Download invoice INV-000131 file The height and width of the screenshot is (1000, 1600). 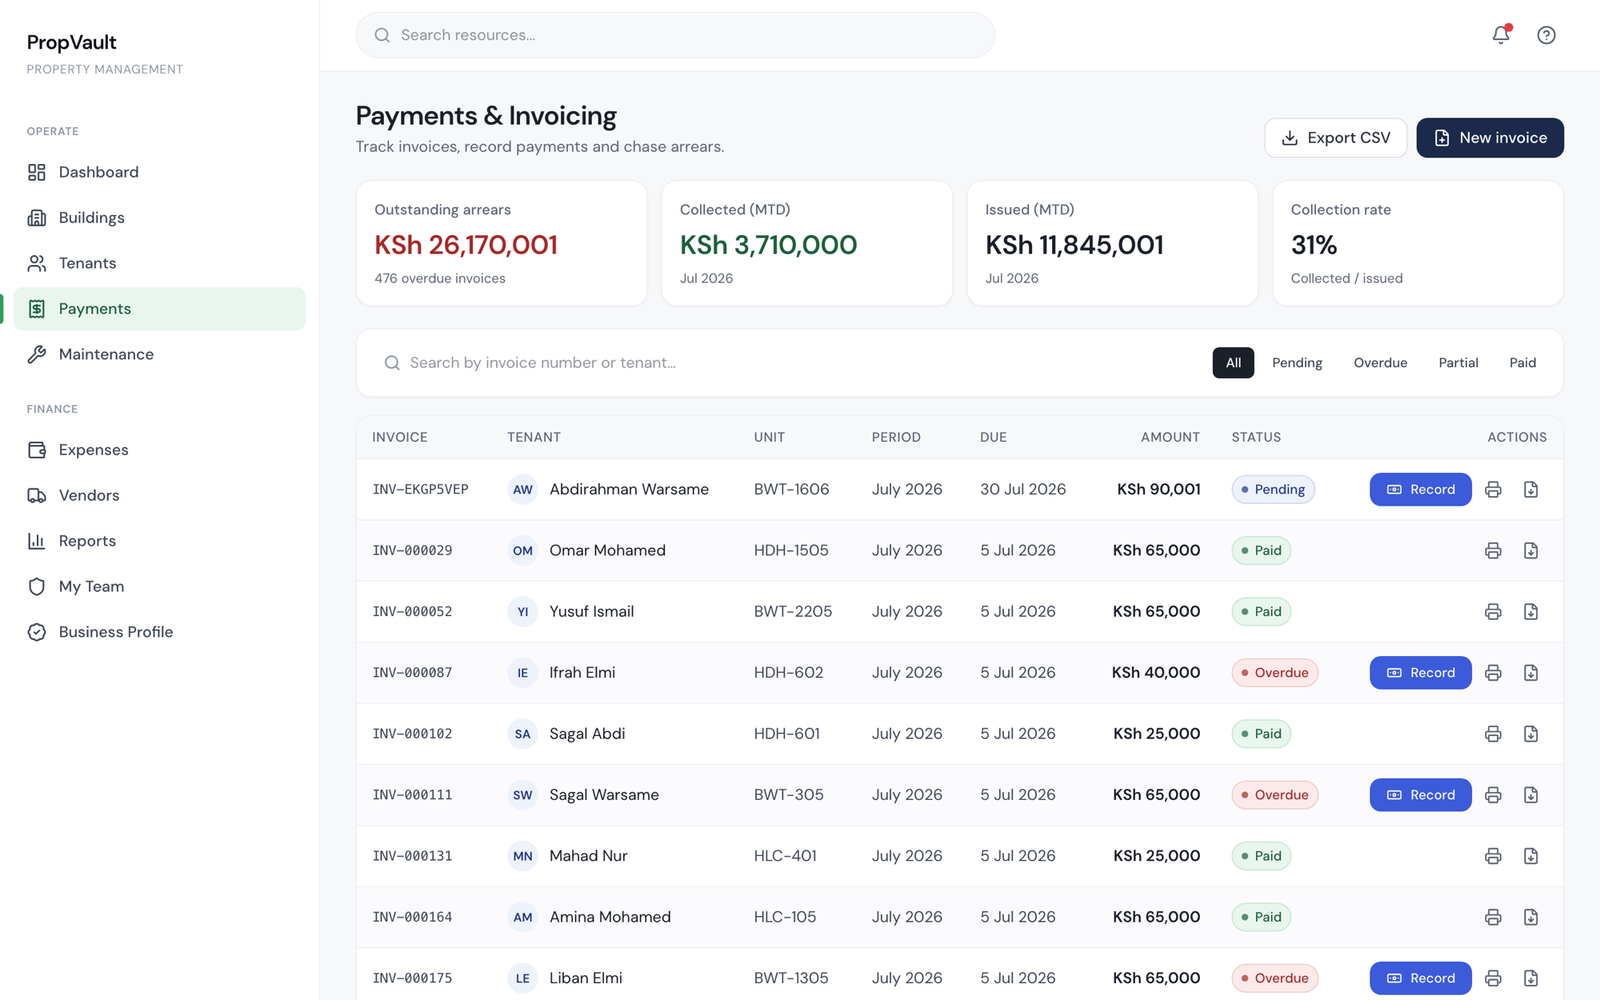coord(1531,856)
